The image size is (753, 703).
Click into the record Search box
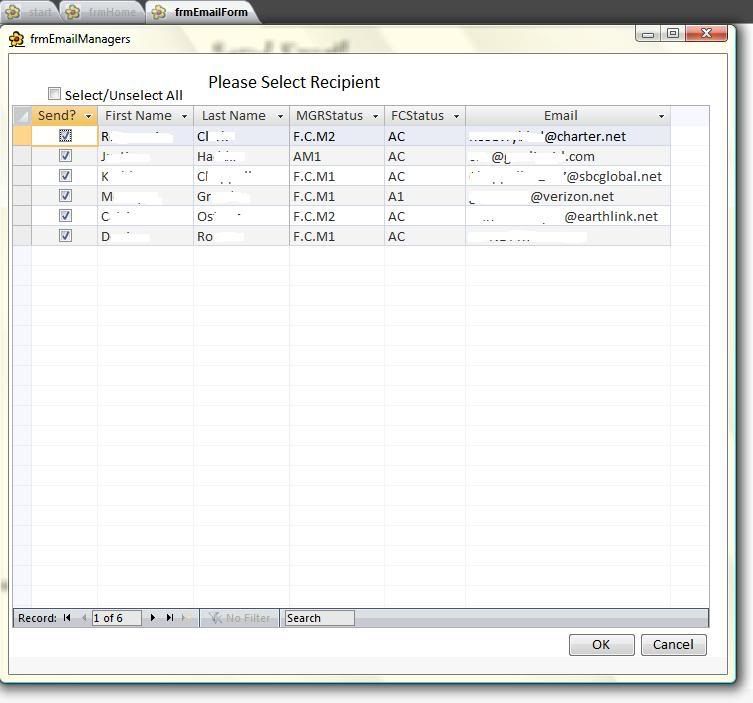(319, 618)
